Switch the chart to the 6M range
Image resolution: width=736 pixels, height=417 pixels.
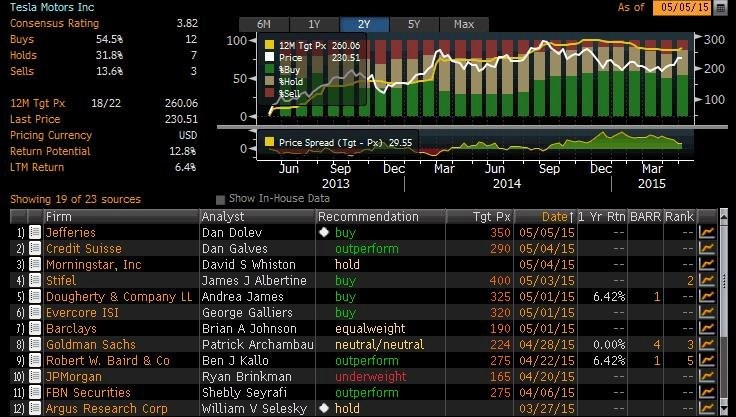[264, 24]
